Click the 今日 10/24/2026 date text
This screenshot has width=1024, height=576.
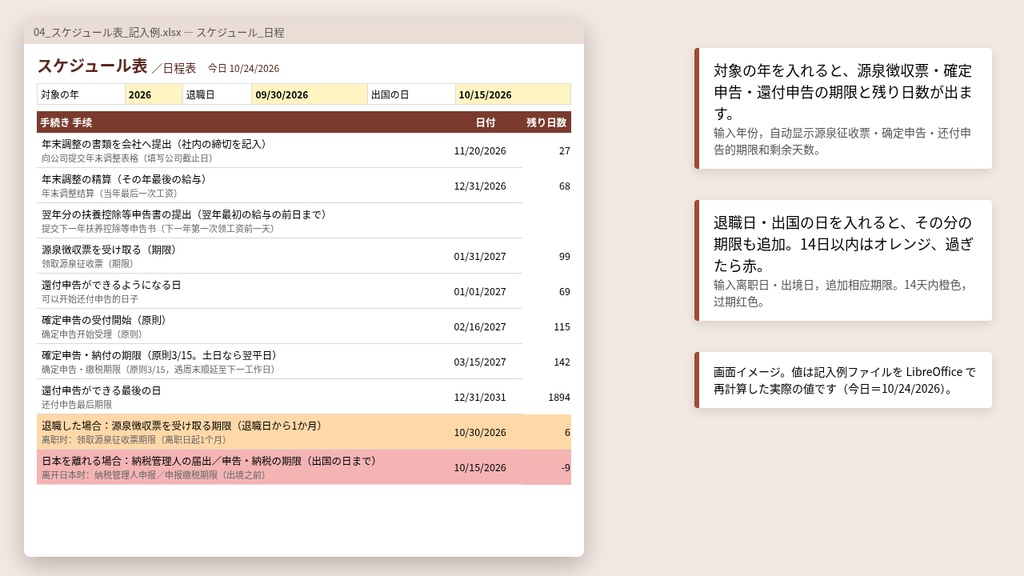coord(244,68)
